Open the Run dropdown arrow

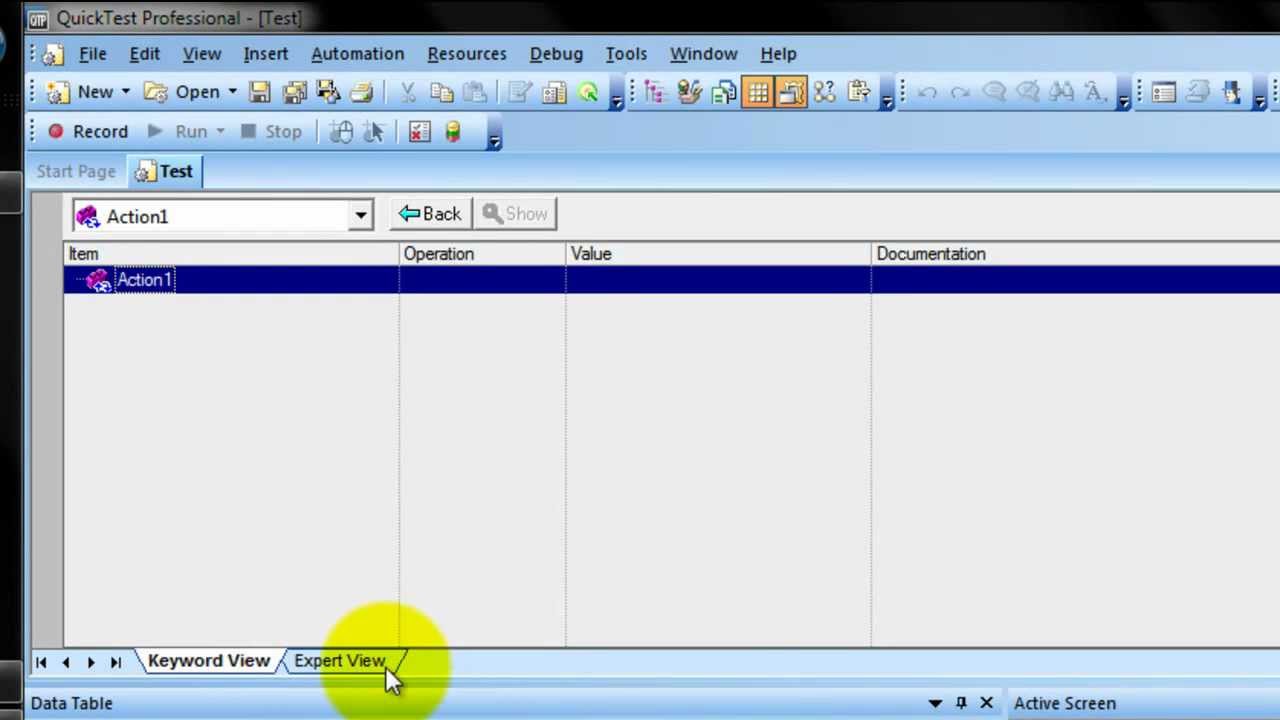tap(220, 131)
